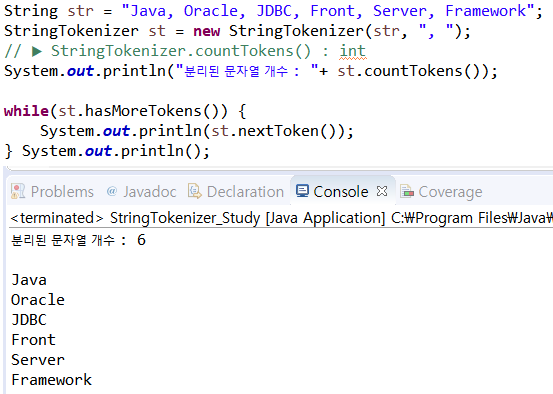Switch to the Problems tab
Viewport: 553px width, 394px height.
pyautogui.click(x=52, y=192)
